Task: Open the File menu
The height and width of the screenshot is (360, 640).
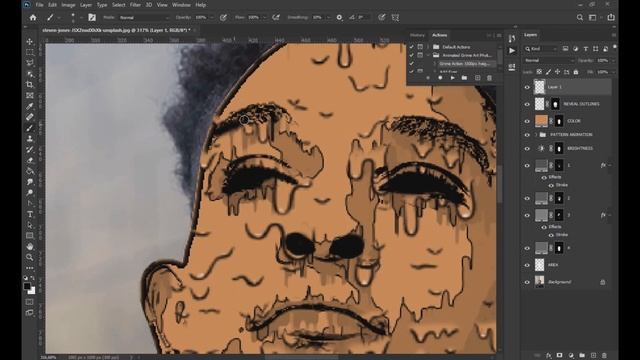Action: 40,5
